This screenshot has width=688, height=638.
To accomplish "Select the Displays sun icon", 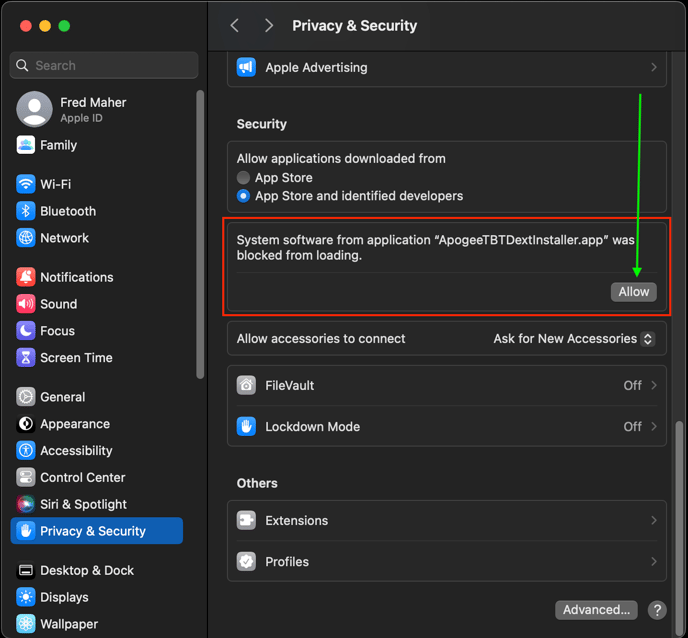I will tap(25, 597).
